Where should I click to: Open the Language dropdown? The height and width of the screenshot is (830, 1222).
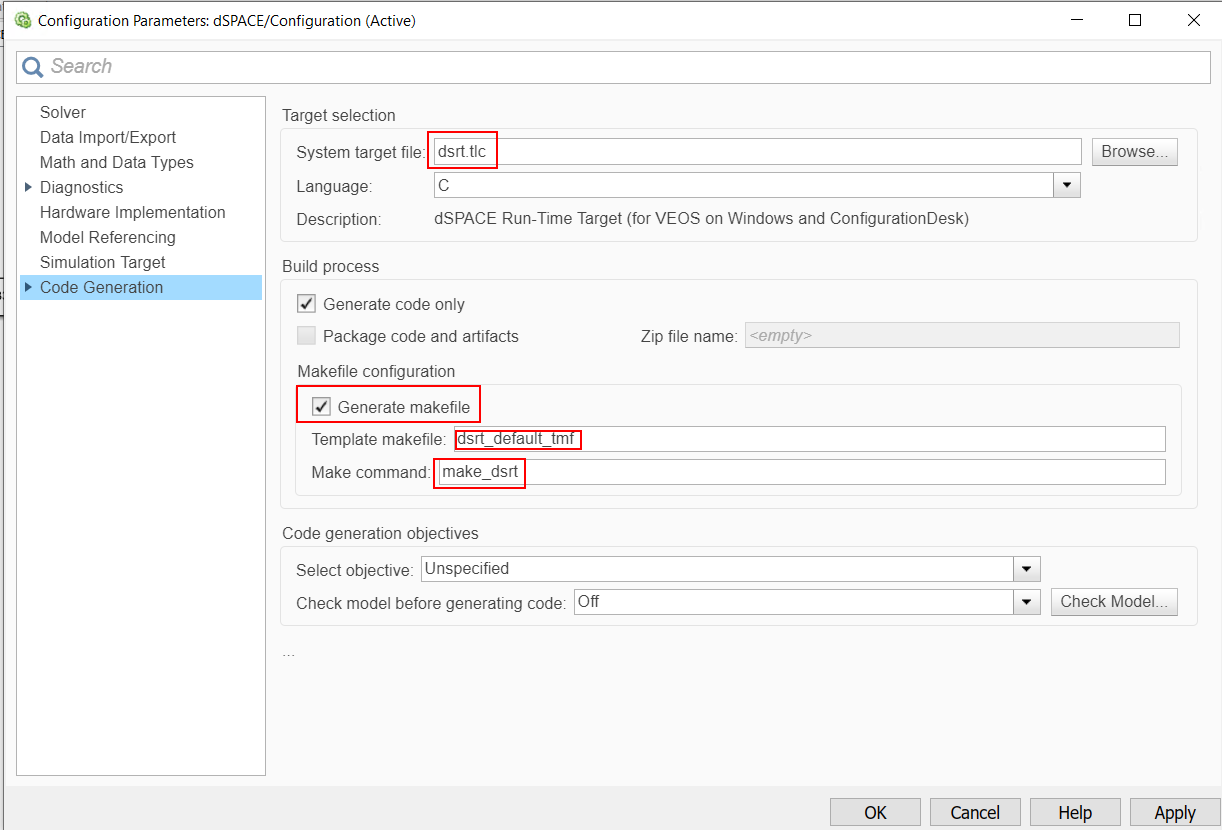1067,185
